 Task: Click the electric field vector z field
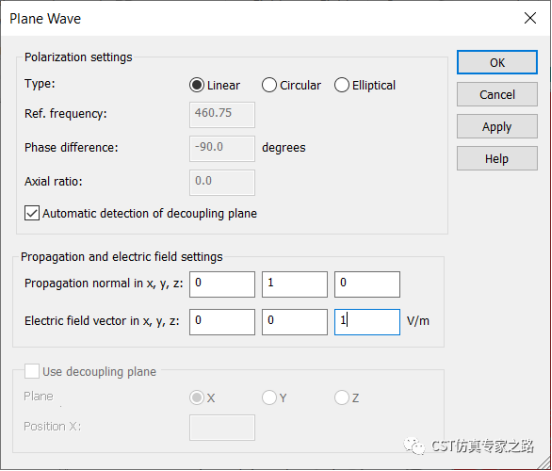[x=367, y=322]
